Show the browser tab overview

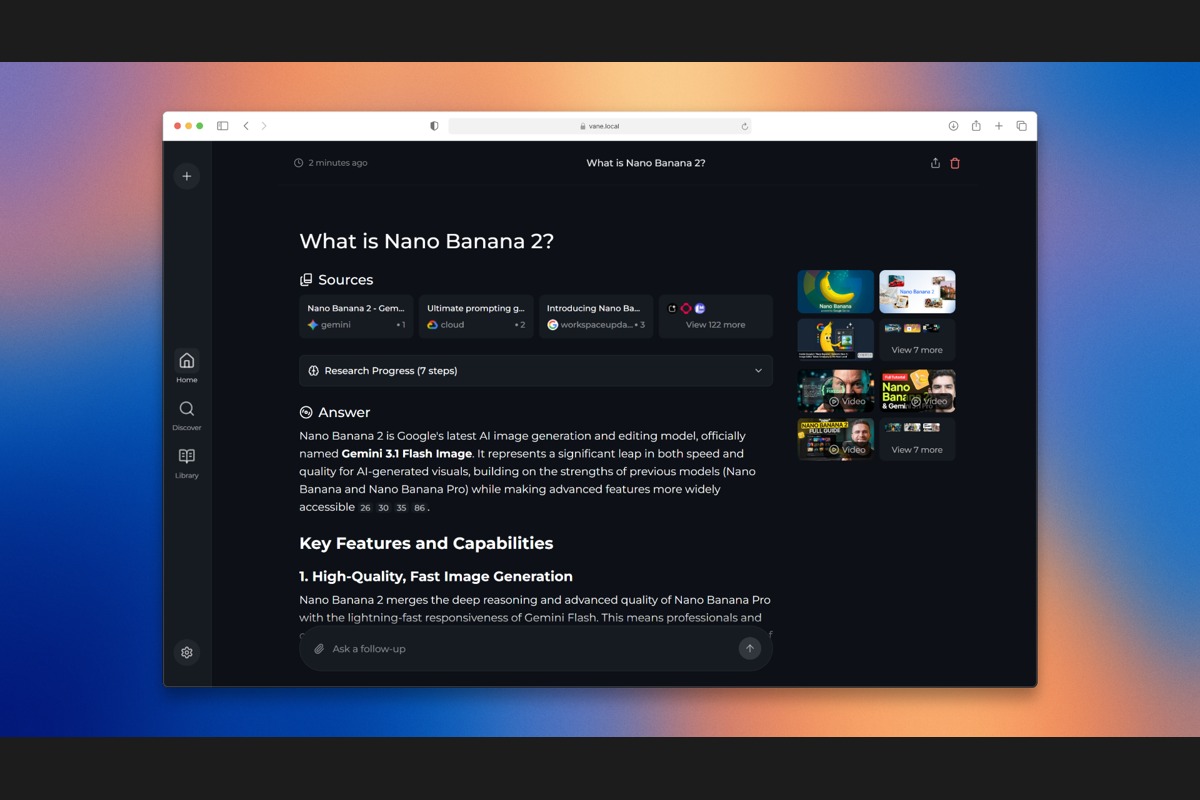tap(1021, 126)
